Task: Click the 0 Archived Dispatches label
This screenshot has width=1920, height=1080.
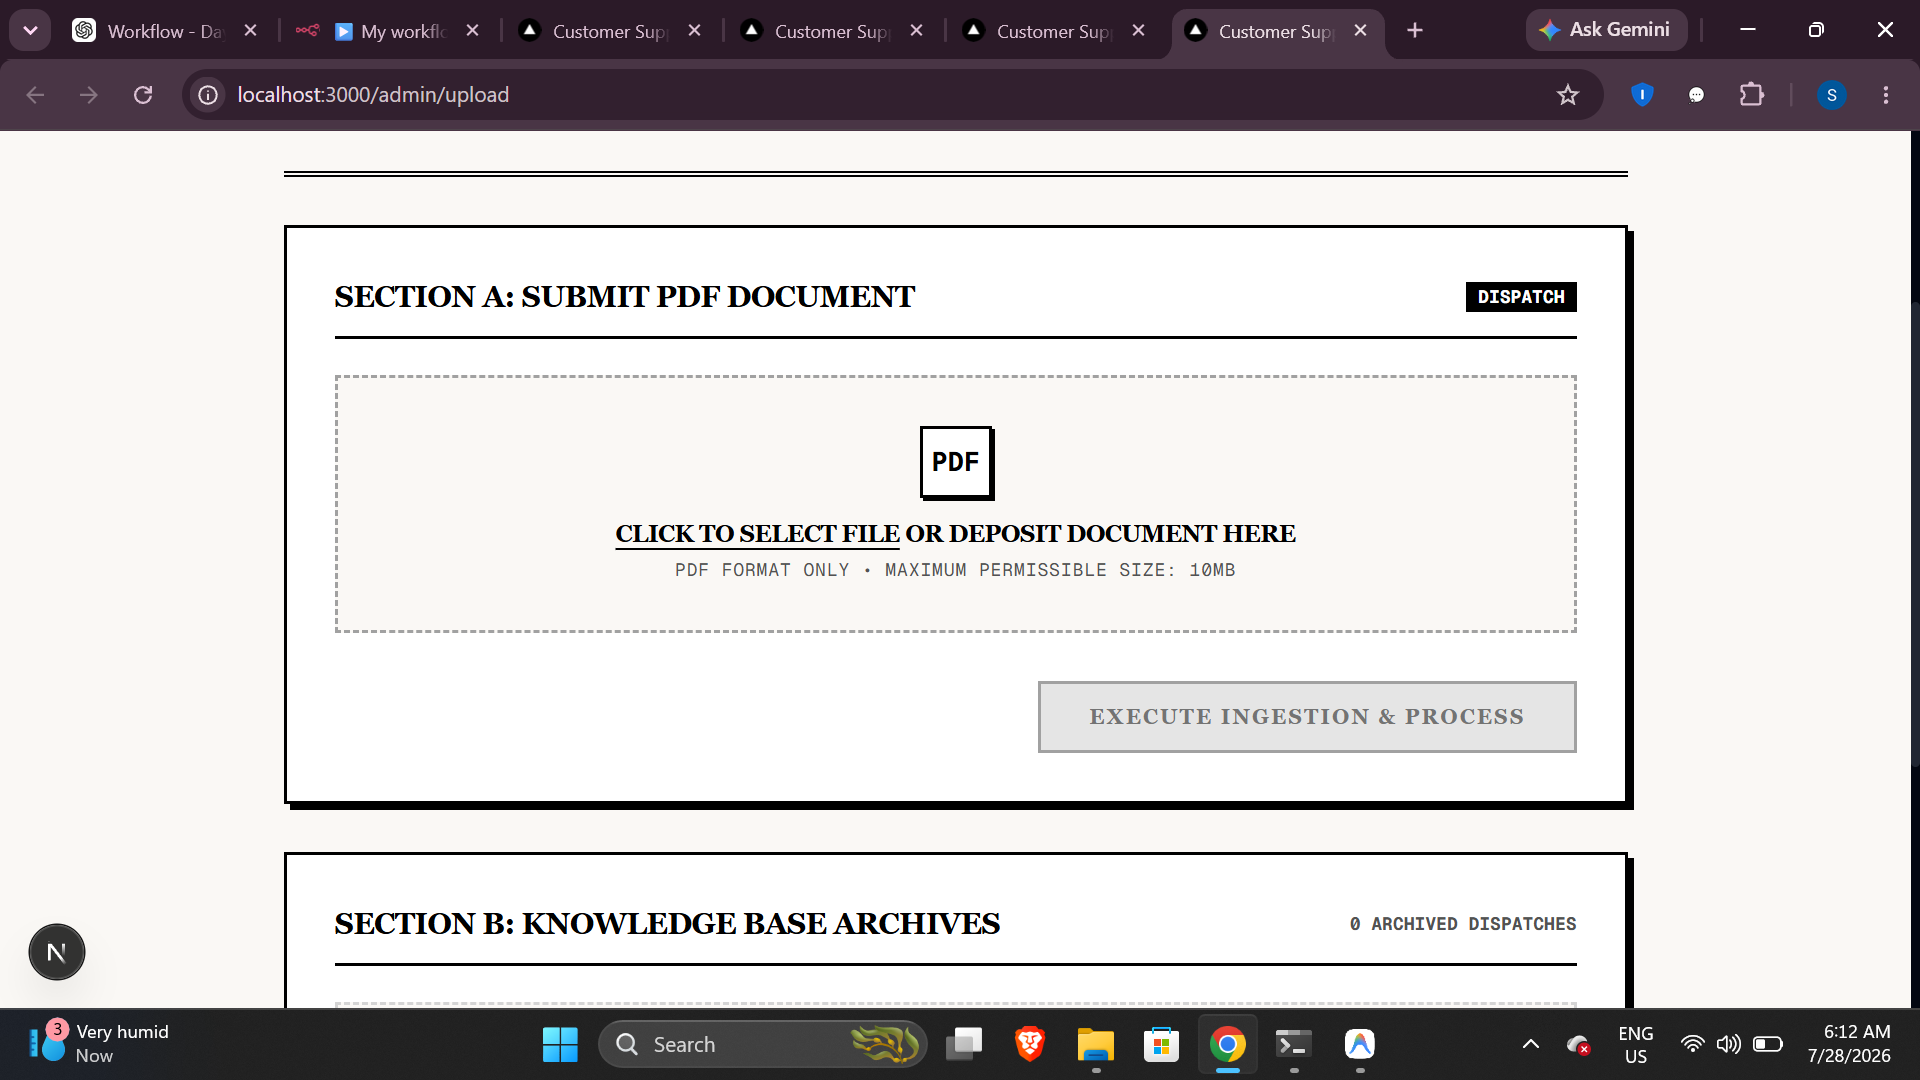Action: click(1462, 924)
